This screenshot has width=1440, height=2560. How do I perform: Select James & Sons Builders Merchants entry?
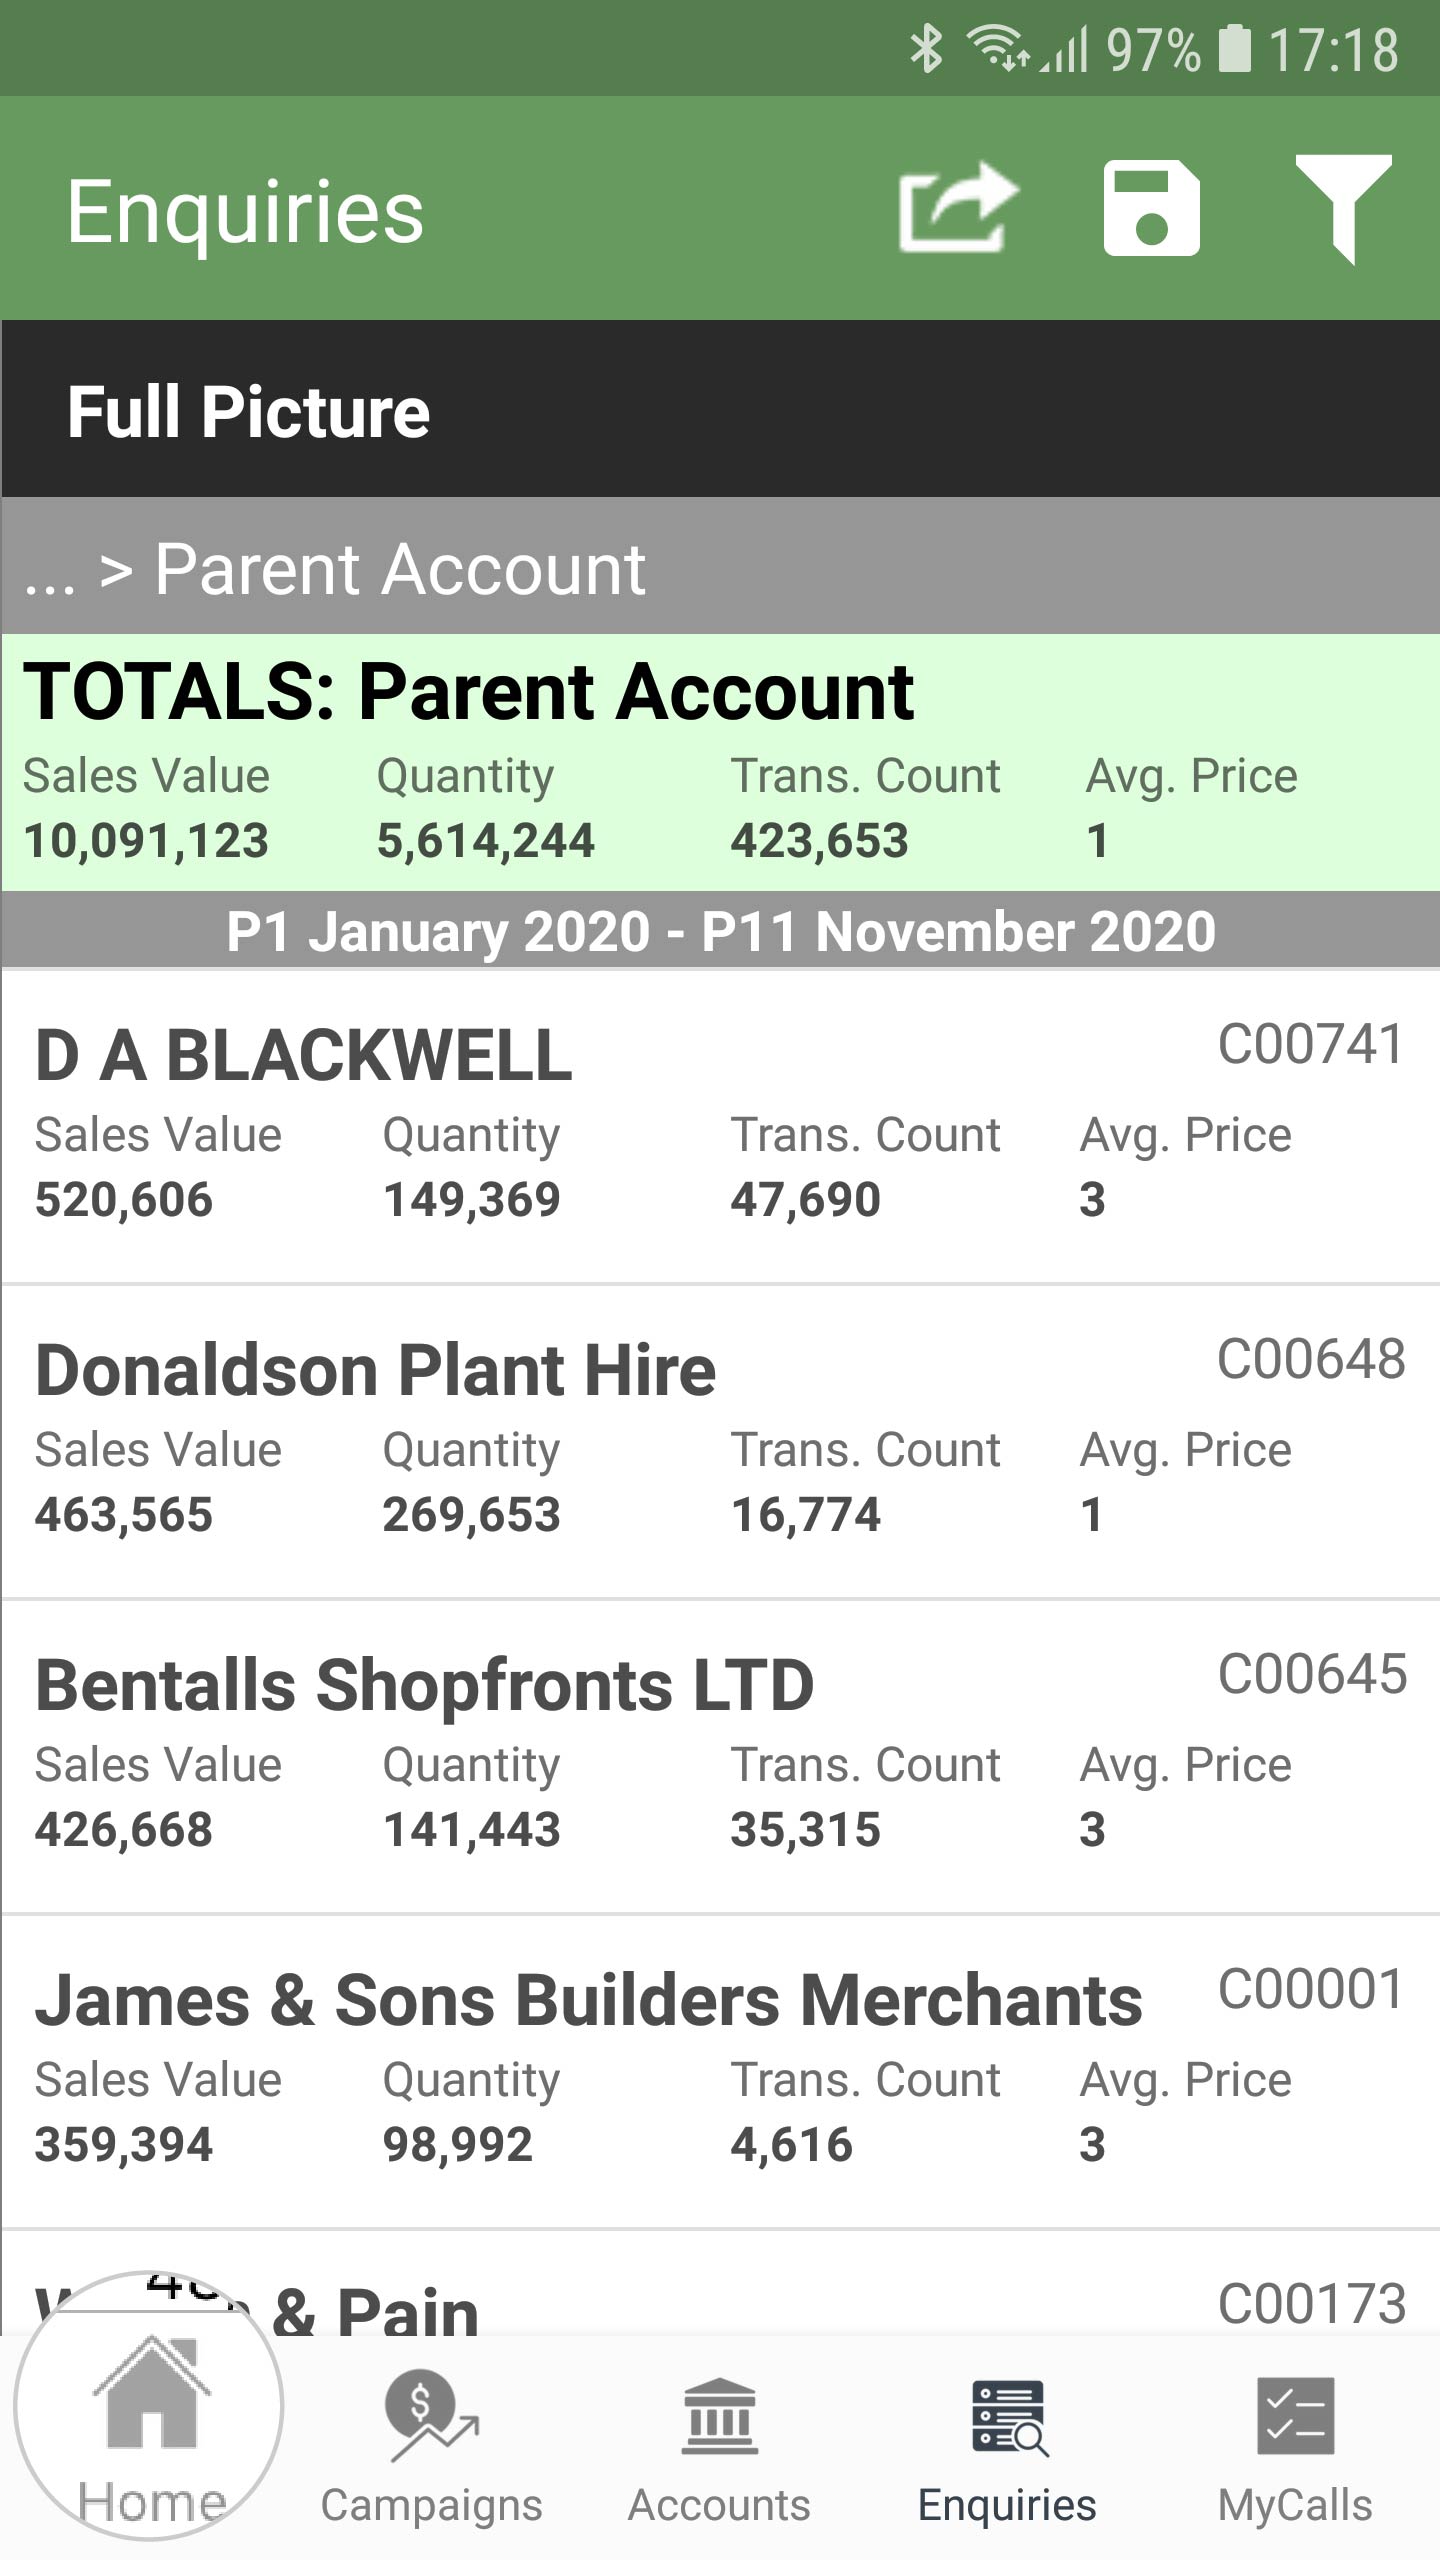720,2072
